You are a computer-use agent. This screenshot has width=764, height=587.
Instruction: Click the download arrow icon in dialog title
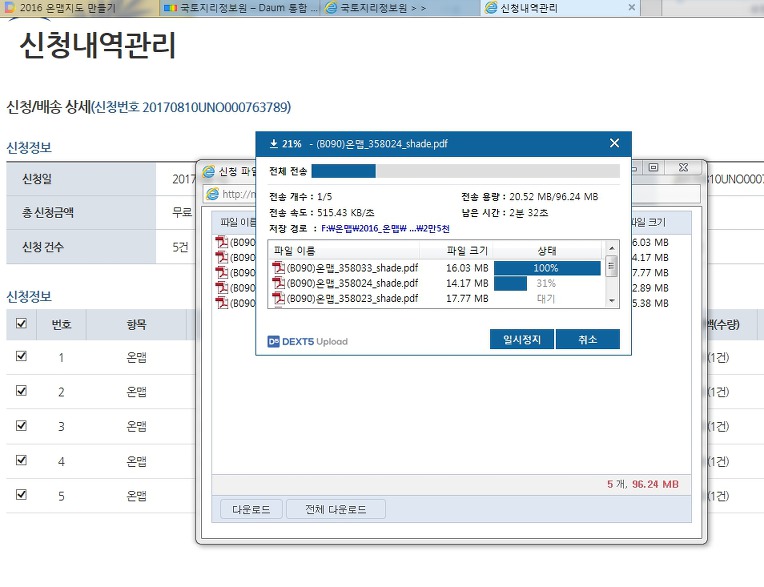274,143
